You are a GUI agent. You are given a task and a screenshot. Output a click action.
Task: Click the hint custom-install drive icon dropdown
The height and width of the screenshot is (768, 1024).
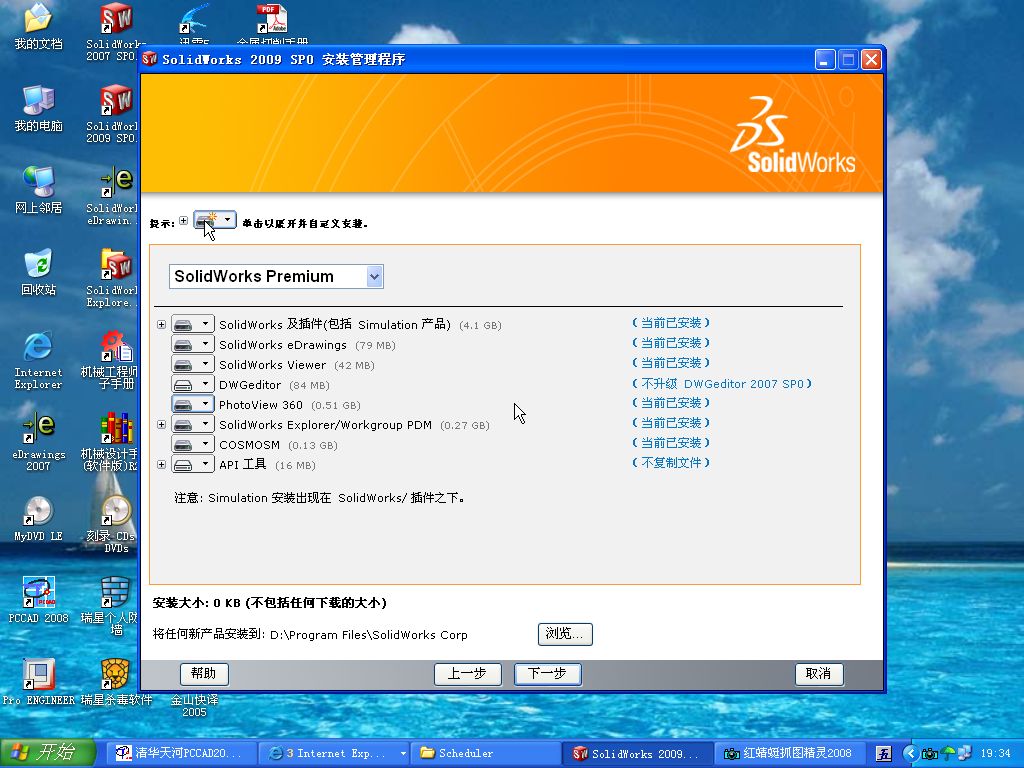pyautogui.click(x=215, y=220)
